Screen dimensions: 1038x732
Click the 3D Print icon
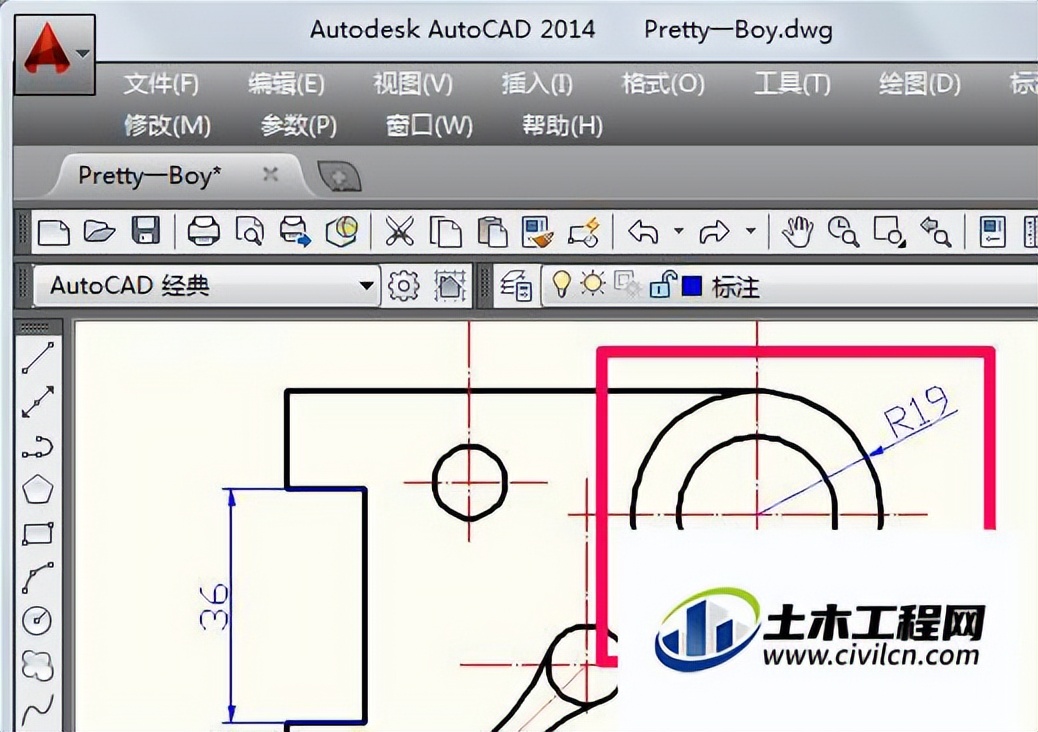342,232
